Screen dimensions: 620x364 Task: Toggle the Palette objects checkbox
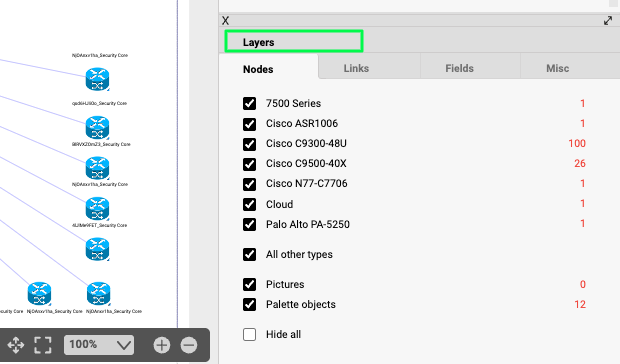[250, 305]
